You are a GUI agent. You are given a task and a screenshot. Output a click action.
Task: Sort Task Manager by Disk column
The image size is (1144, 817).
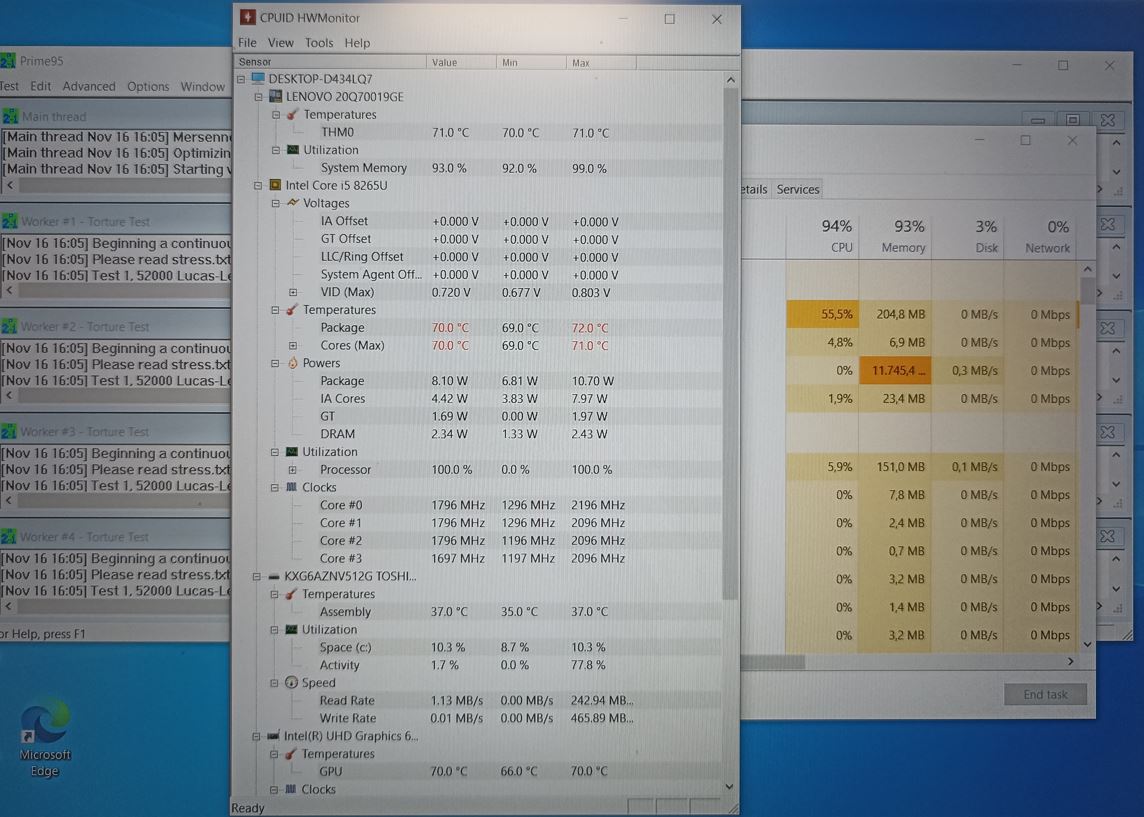click(x=967, y=236)
